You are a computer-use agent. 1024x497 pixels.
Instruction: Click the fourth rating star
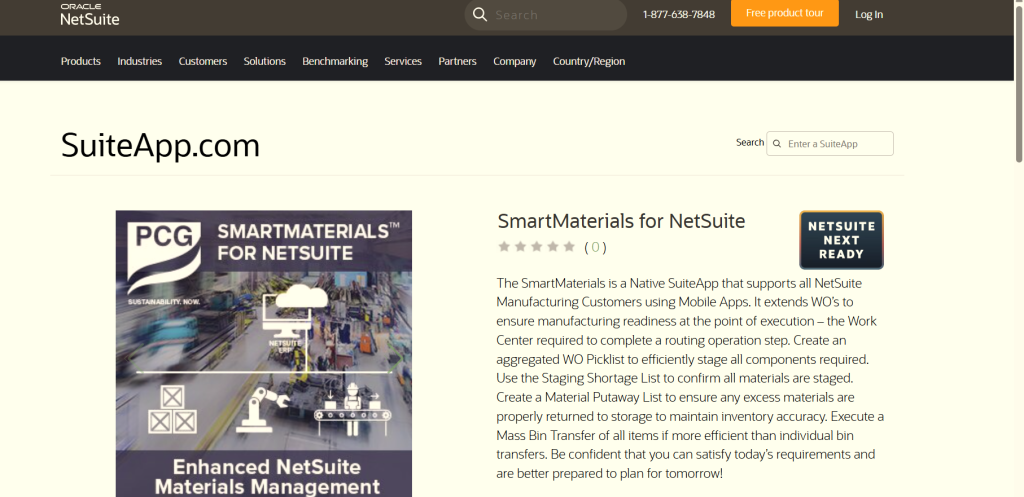553,247
